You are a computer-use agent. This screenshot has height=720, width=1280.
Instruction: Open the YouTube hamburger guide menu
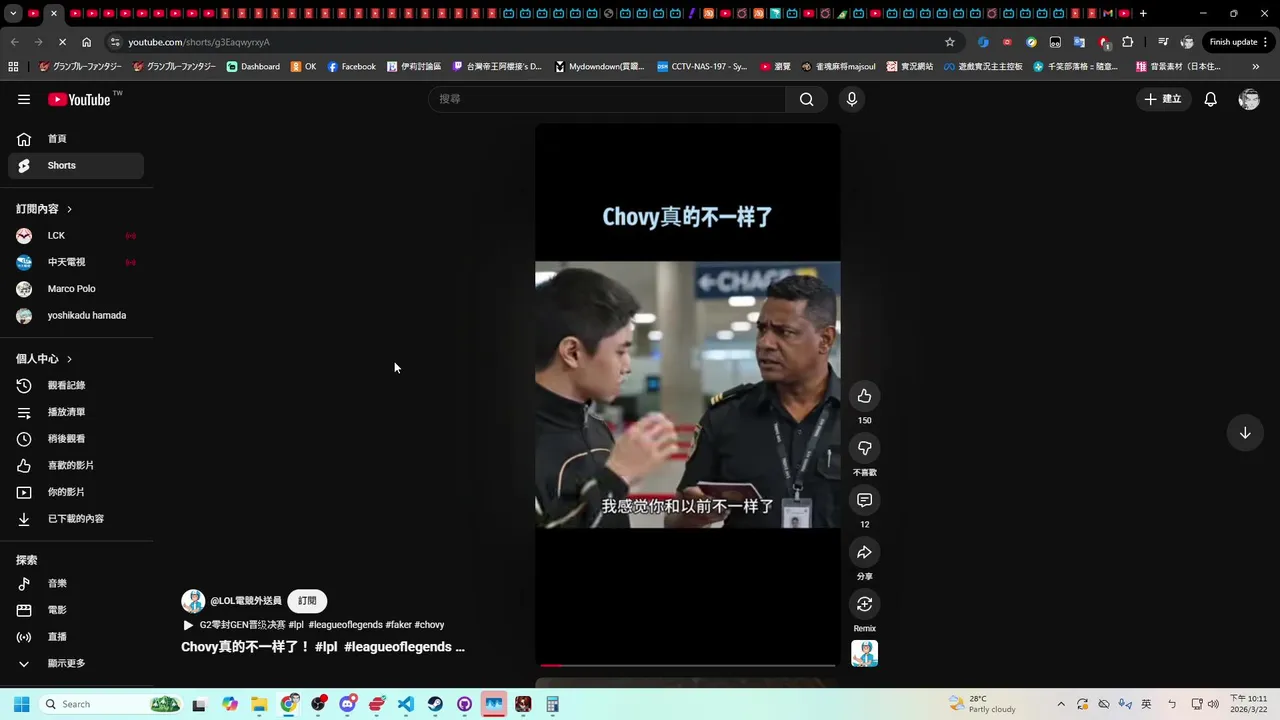[24, 99]
